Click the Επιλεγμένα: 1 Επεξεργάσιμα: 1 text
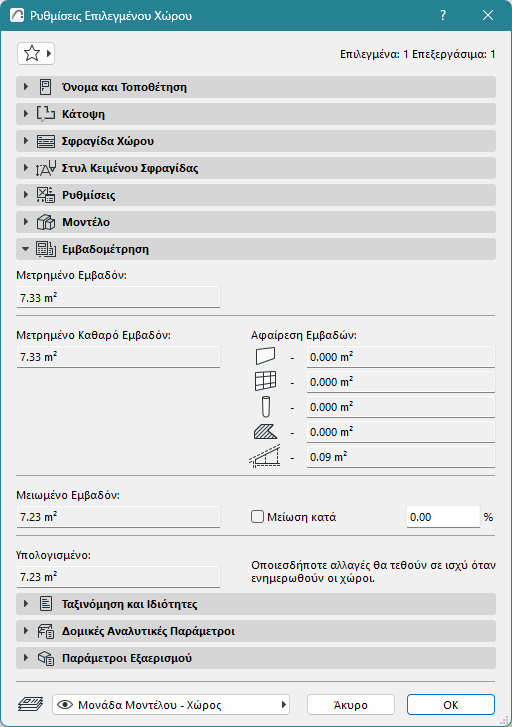 [x=417, y=54]
